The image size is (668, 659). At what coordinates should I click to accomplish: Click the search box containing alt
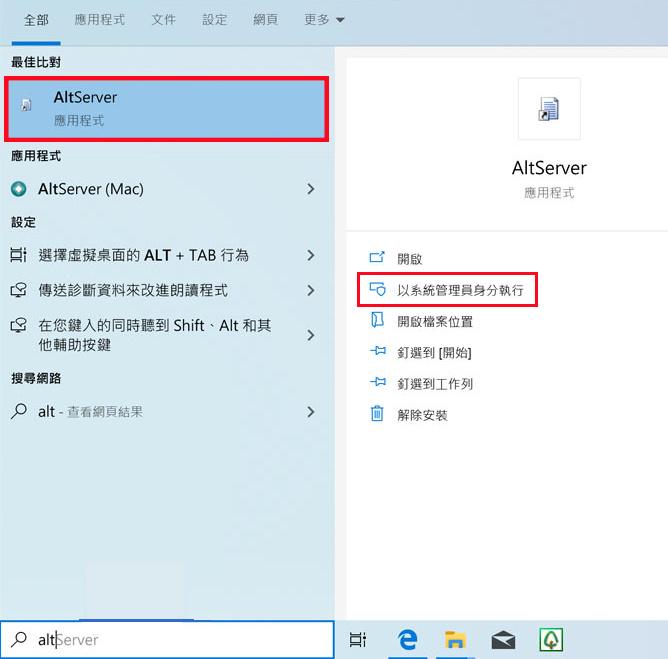(167, 639)
